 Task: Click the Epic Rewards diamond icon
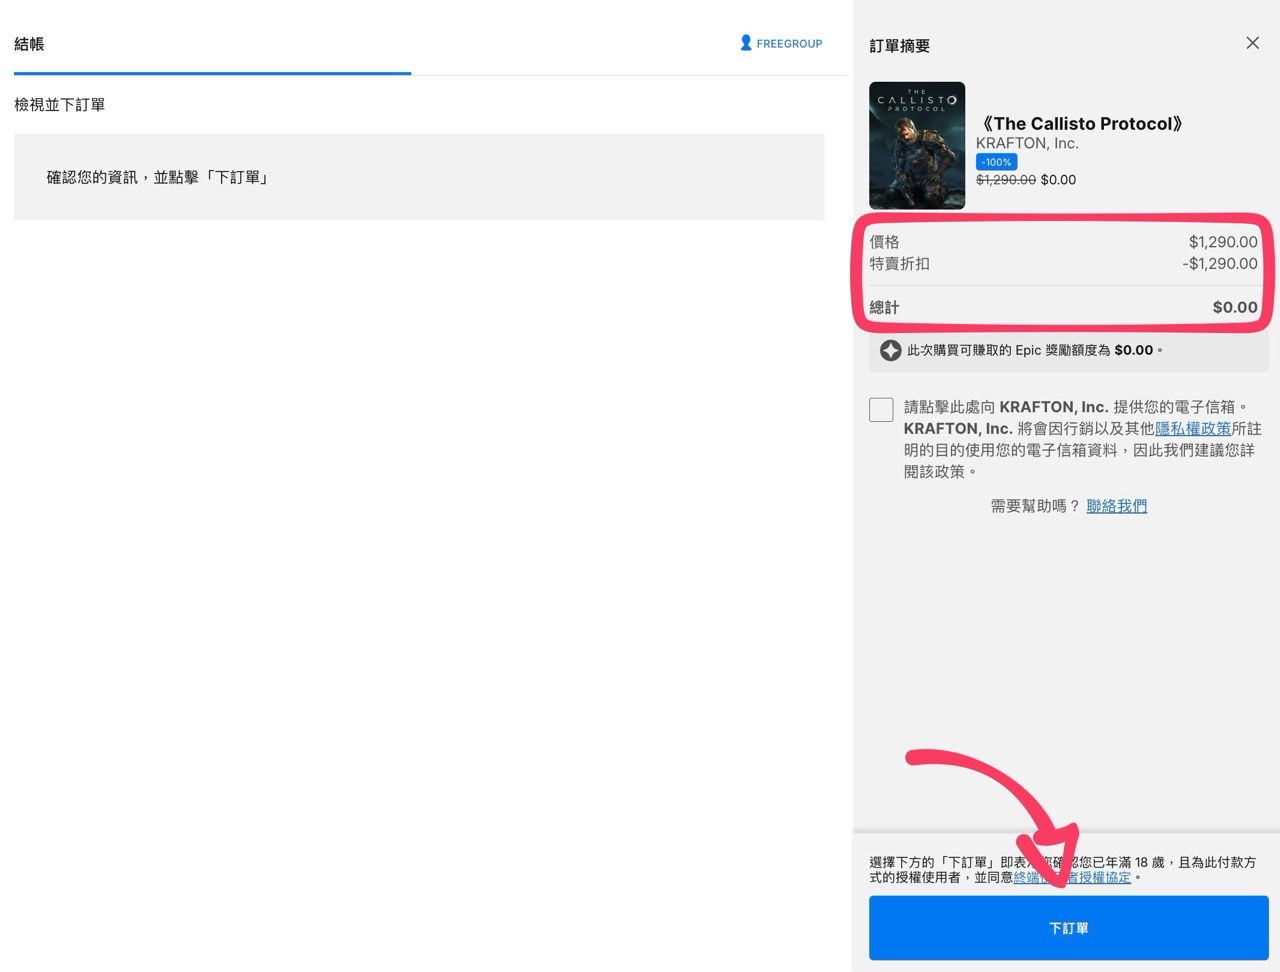[x=890, y=350]
